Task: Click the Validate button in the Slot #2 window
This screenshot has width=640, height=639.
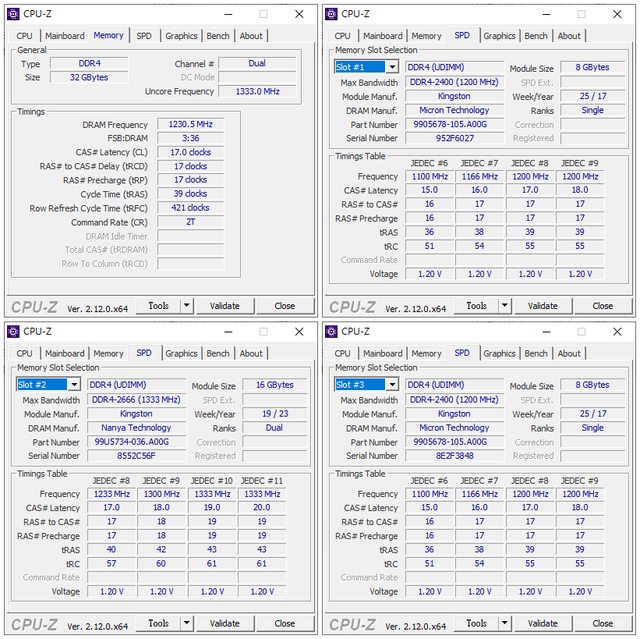Action: 224,624
